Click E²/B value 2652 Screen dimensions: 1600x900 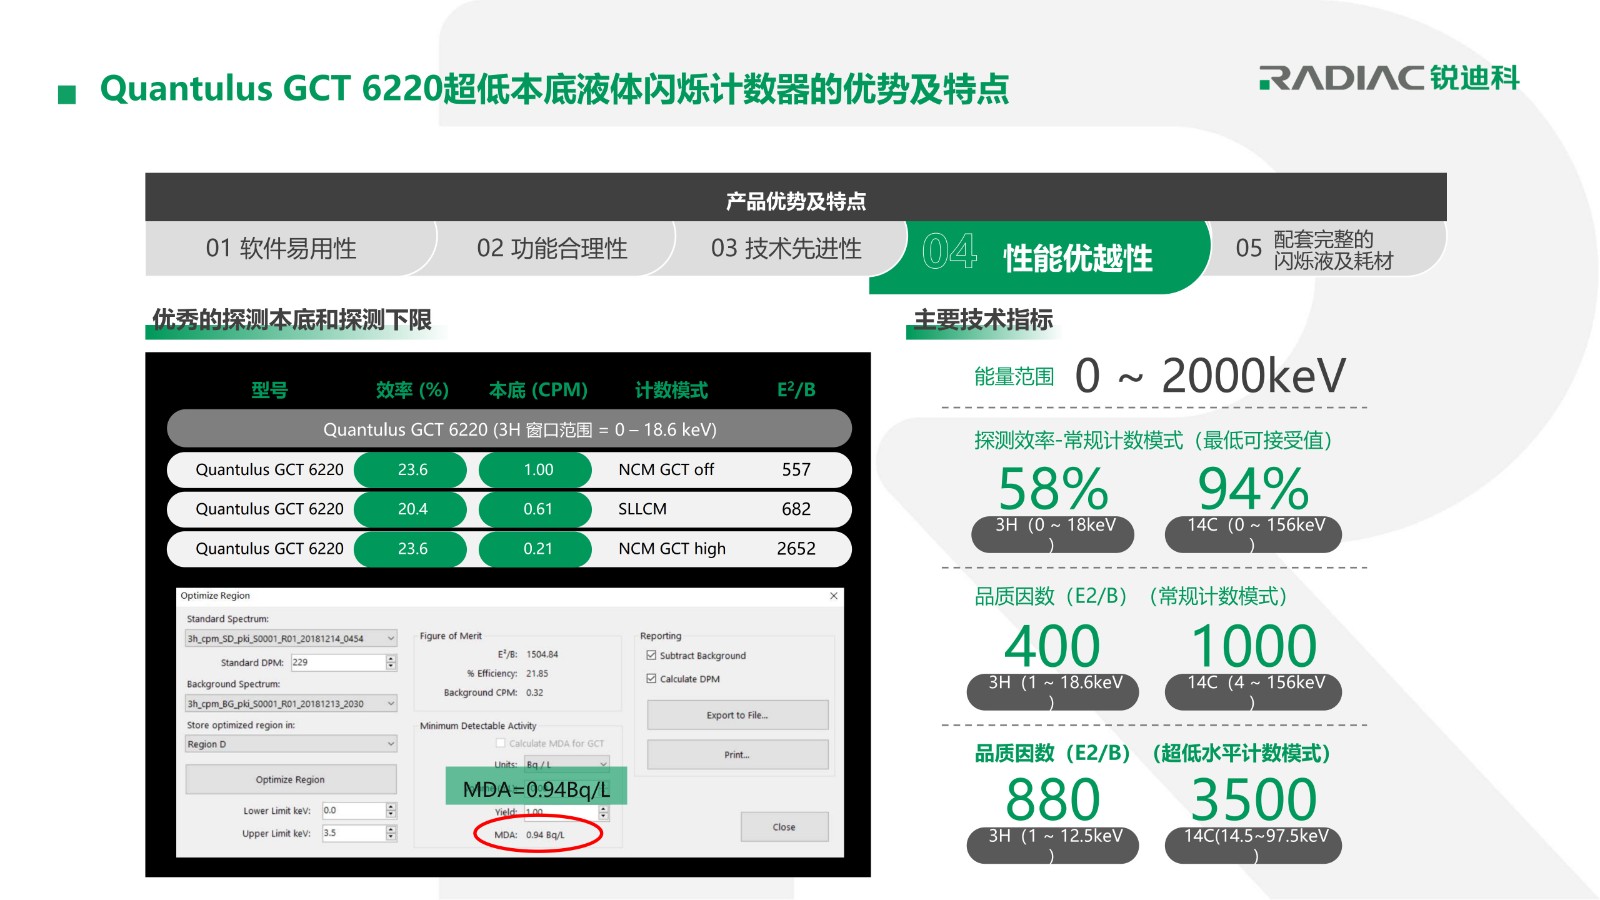[x=796, y=549]
